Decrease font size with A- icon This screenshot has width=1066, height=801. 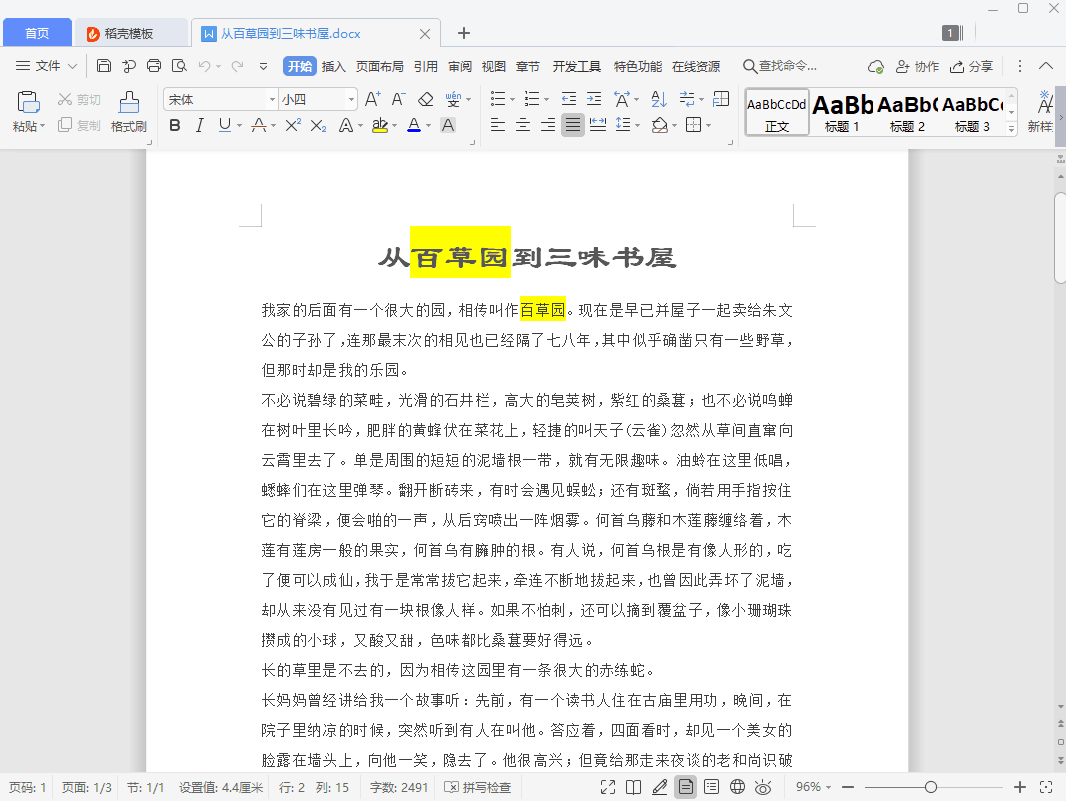click(398, 99)
